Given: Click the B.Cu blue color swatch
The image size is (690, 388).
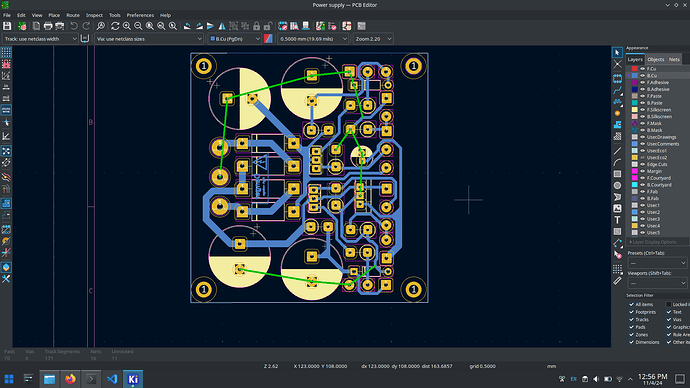Looking at the screenshot, I should click(635, 76).
